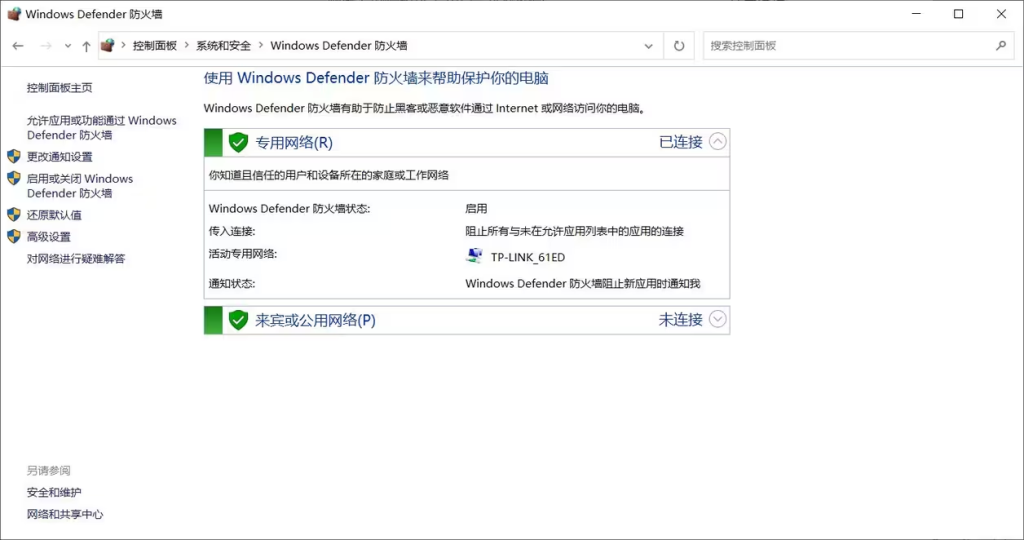Open 网络和共享中心 link
This screenshot has width=1024, height=540.
[x=65, y=515]
